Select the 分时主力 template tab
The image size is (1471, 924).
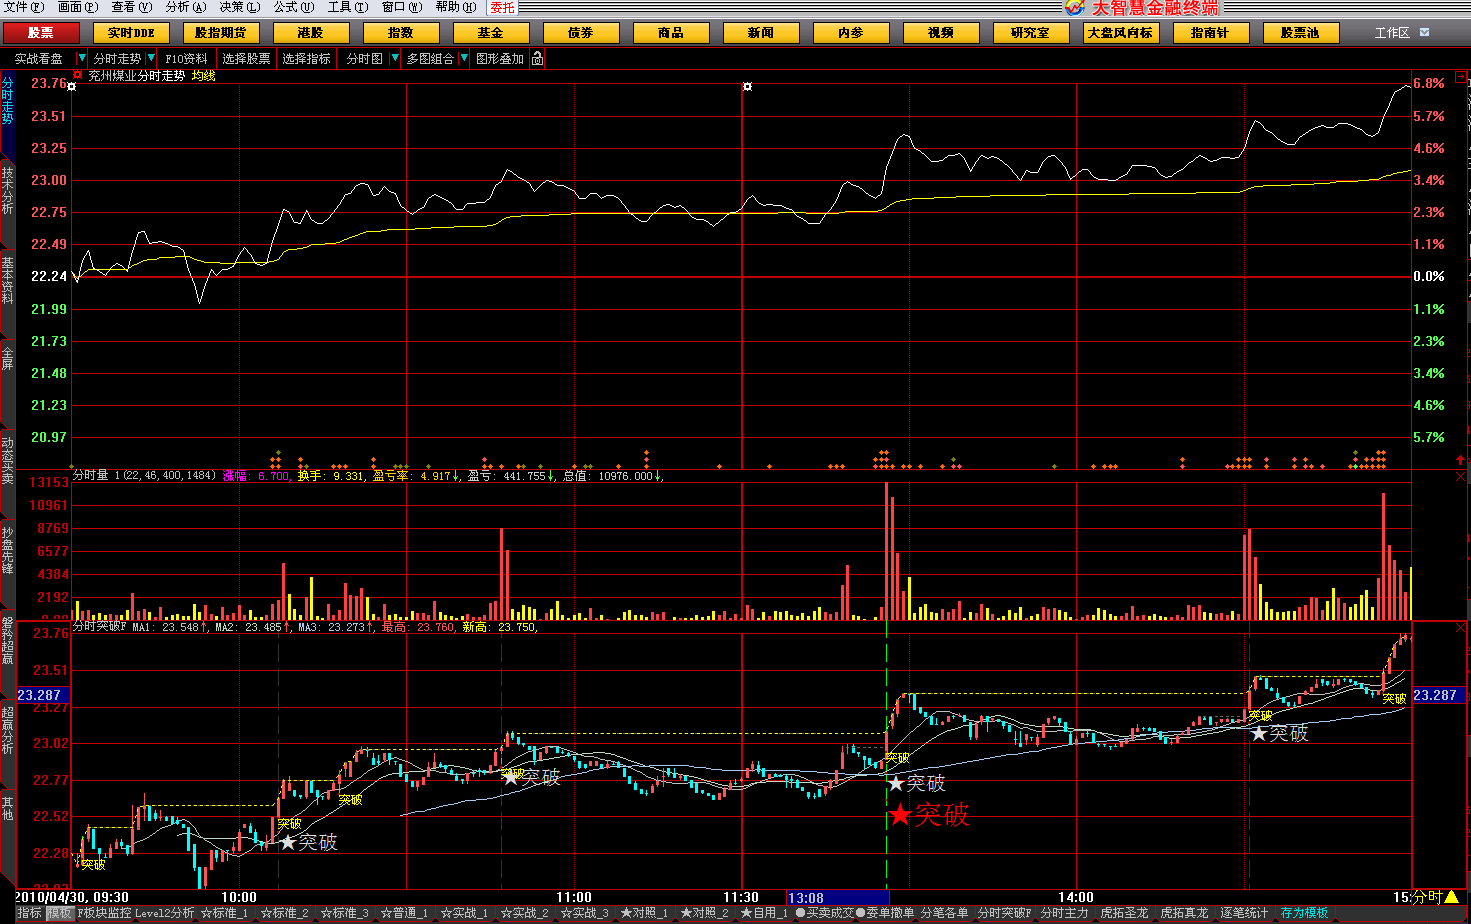click(x=1064, y=913)
